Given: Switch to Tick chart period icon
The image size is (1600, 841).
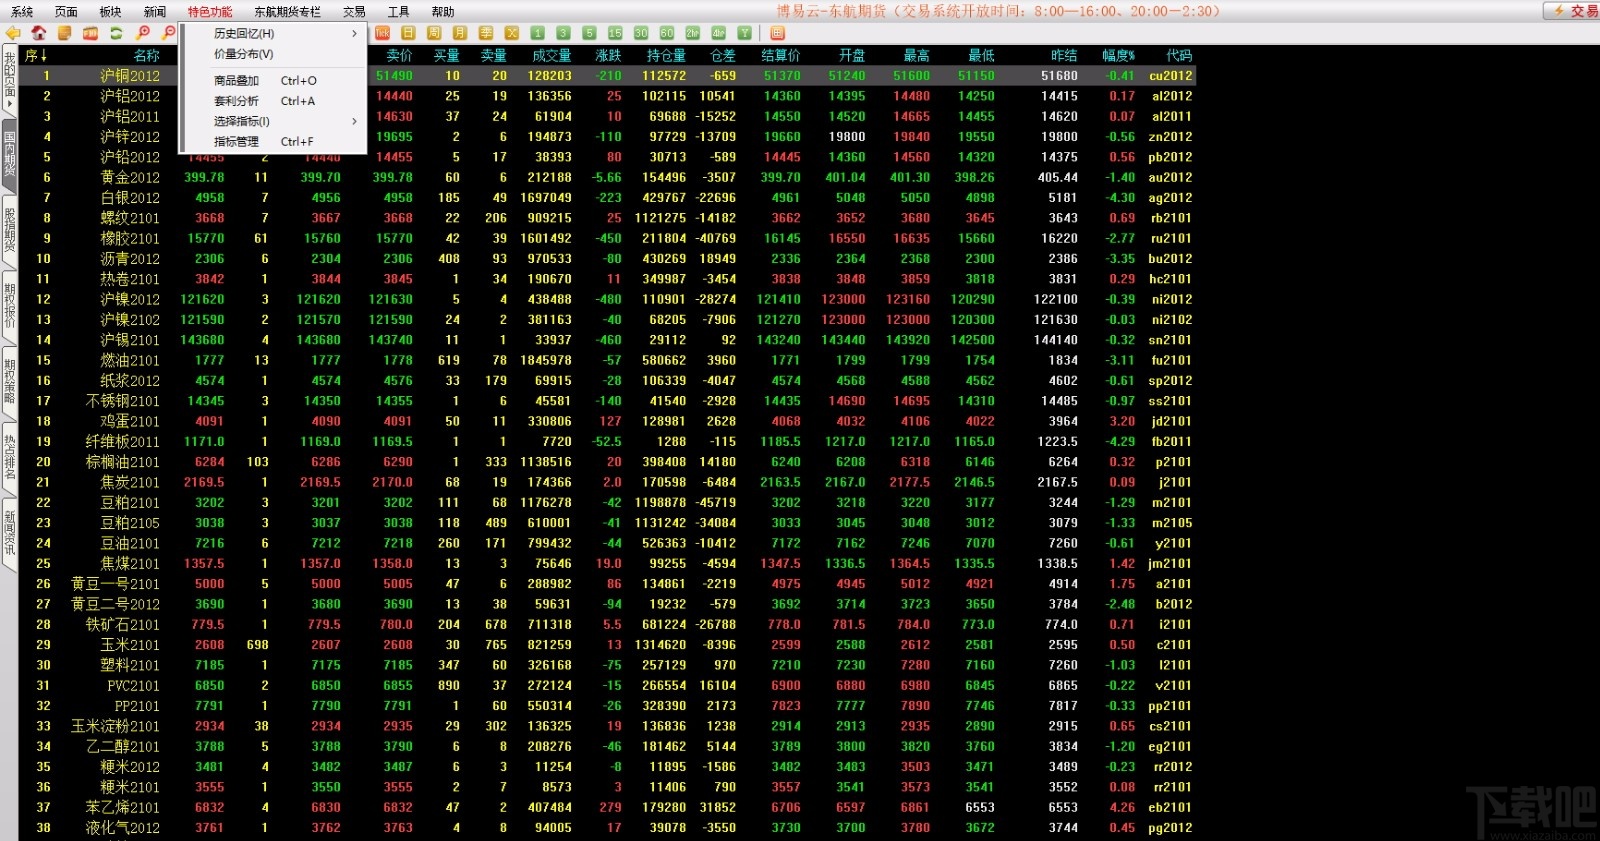Looking at the screenshot, I should click(382, 33).
